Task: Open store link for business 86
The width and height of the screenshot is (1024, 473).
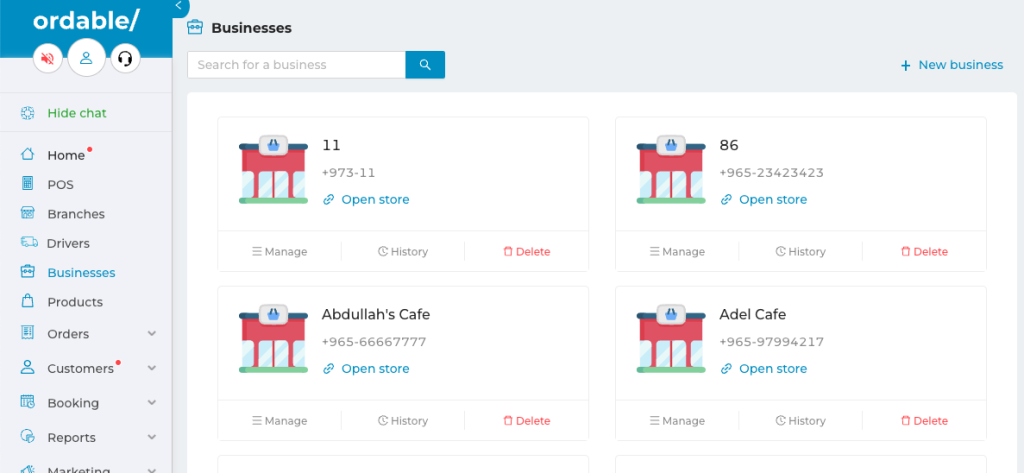Action: coord(764,200)
